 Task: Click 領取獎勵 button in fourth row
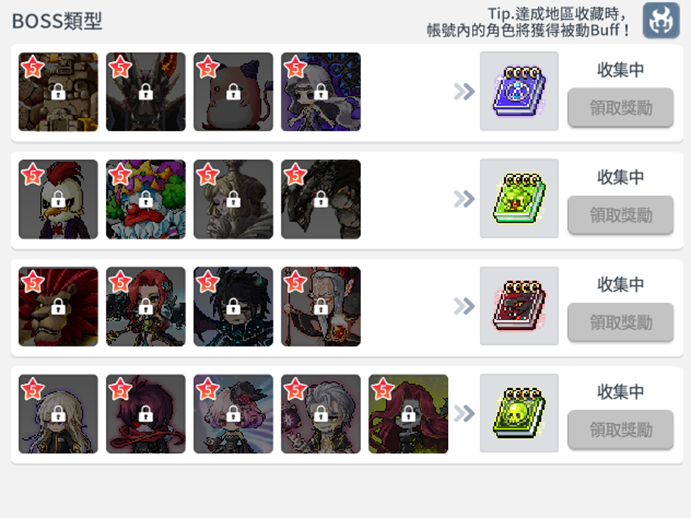point(620,430)
